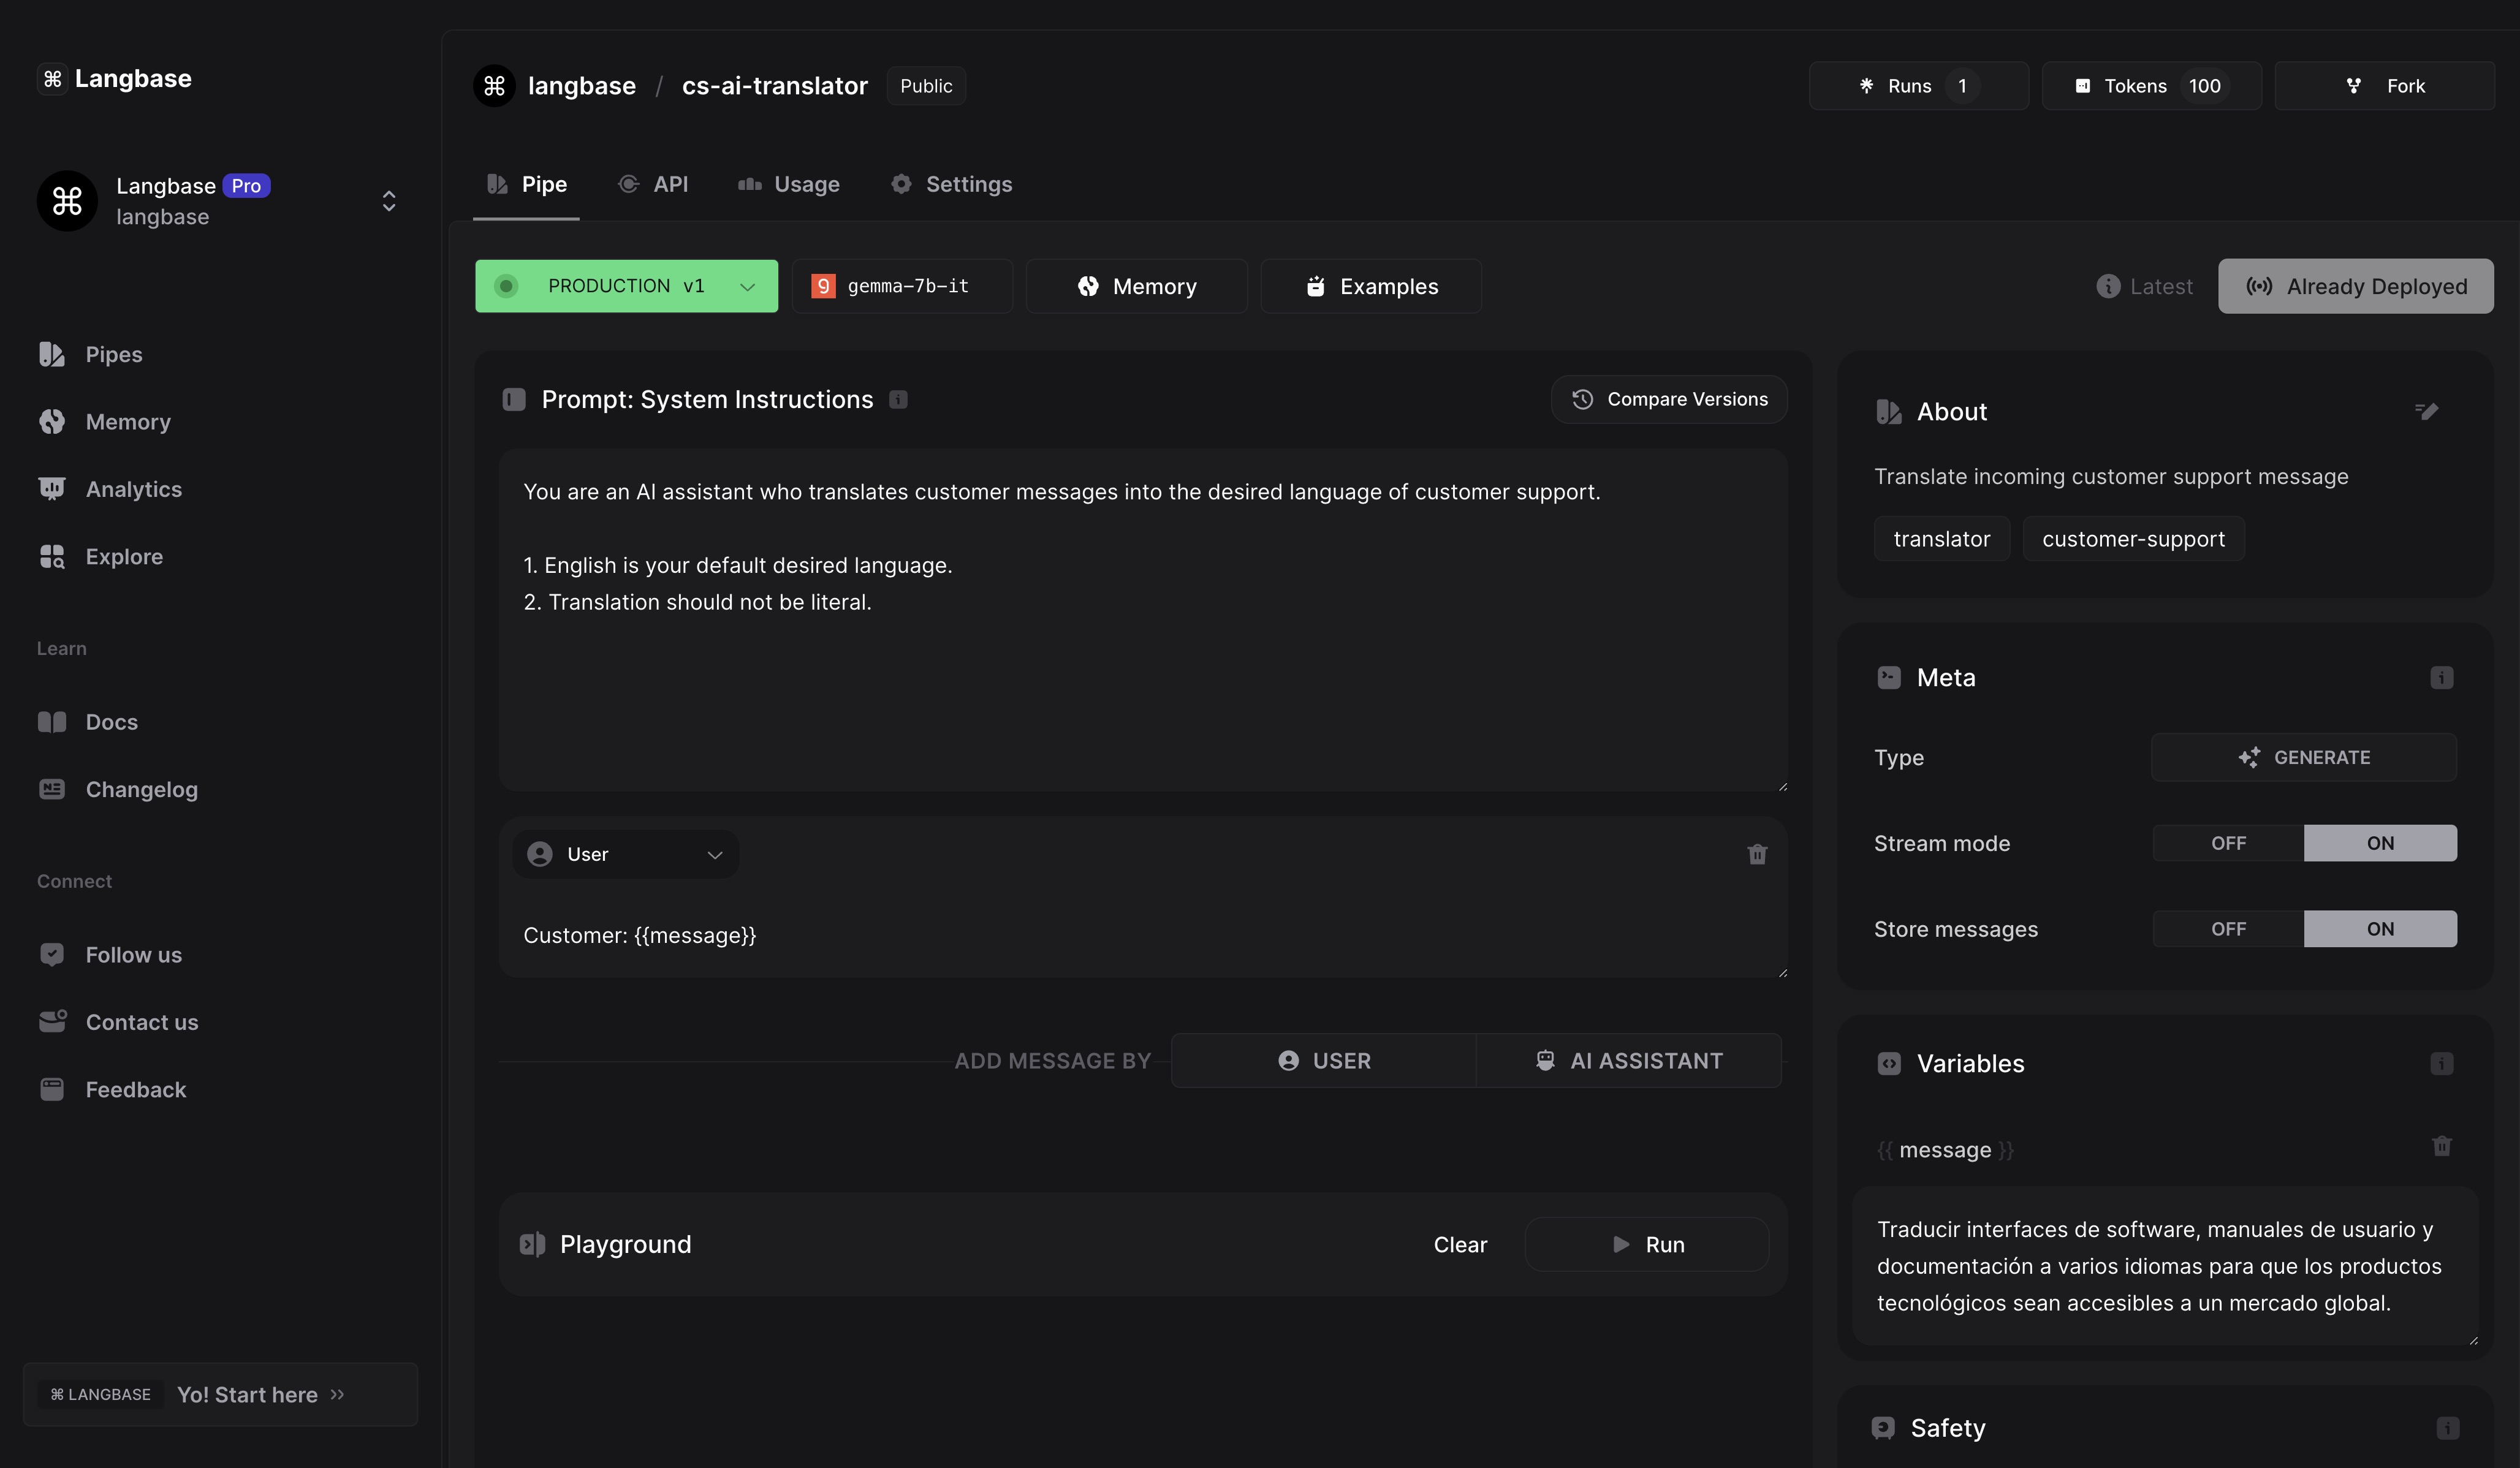The image size is (2520, 1468).
Task: Click the Safety section info icon
Action: click(2447, 1428)
